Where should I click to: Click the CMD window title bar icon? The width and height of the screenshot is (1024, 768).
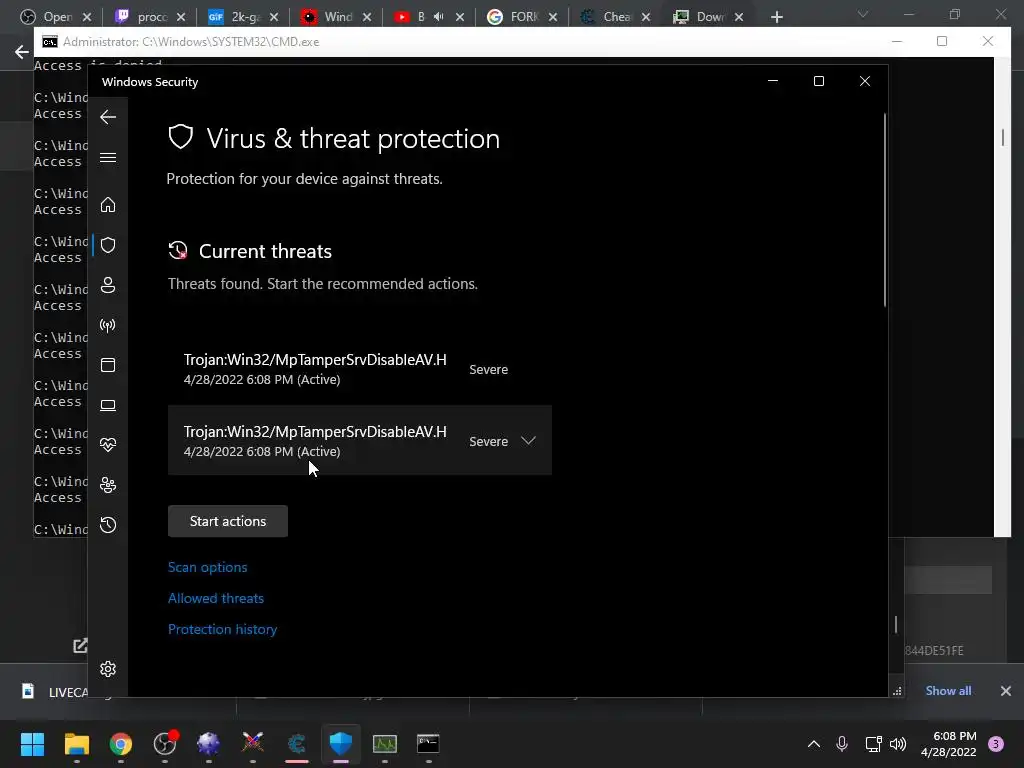point(50,42)
